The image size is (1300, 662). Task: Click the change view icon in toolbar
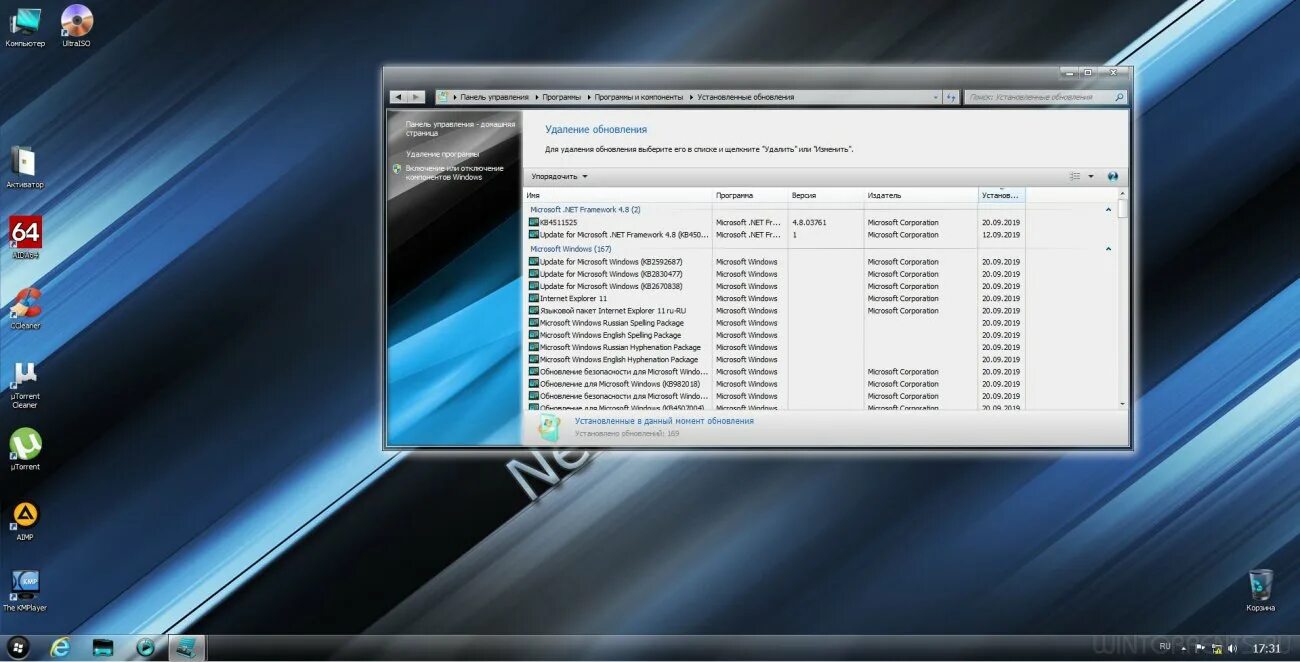1076,177
